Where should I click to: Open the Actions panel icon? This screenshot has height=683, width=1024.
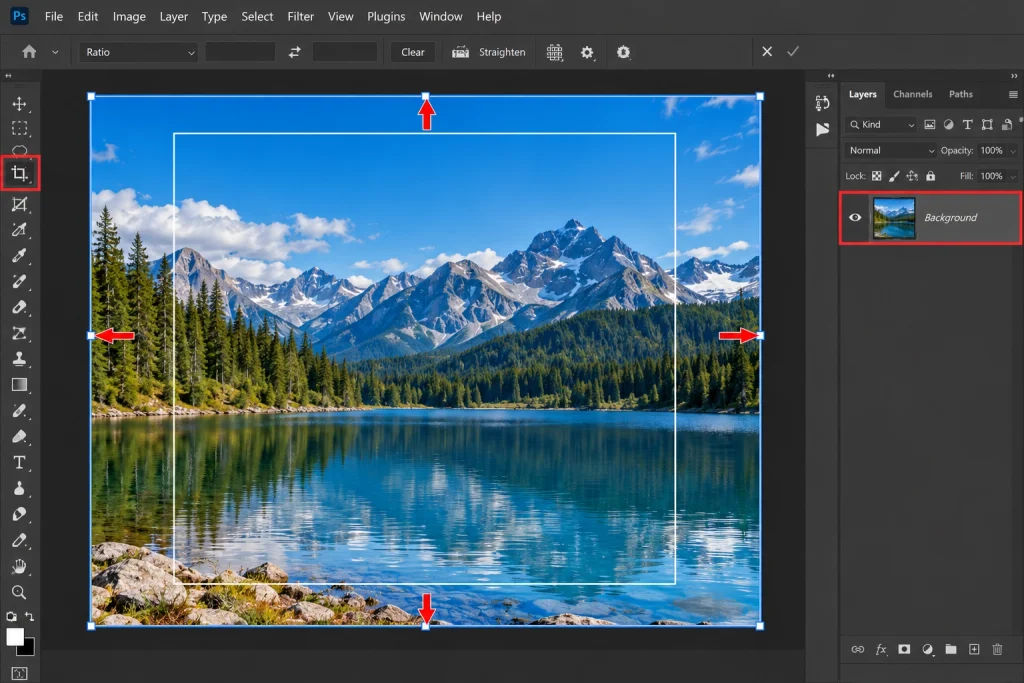[x=822, y=129]
